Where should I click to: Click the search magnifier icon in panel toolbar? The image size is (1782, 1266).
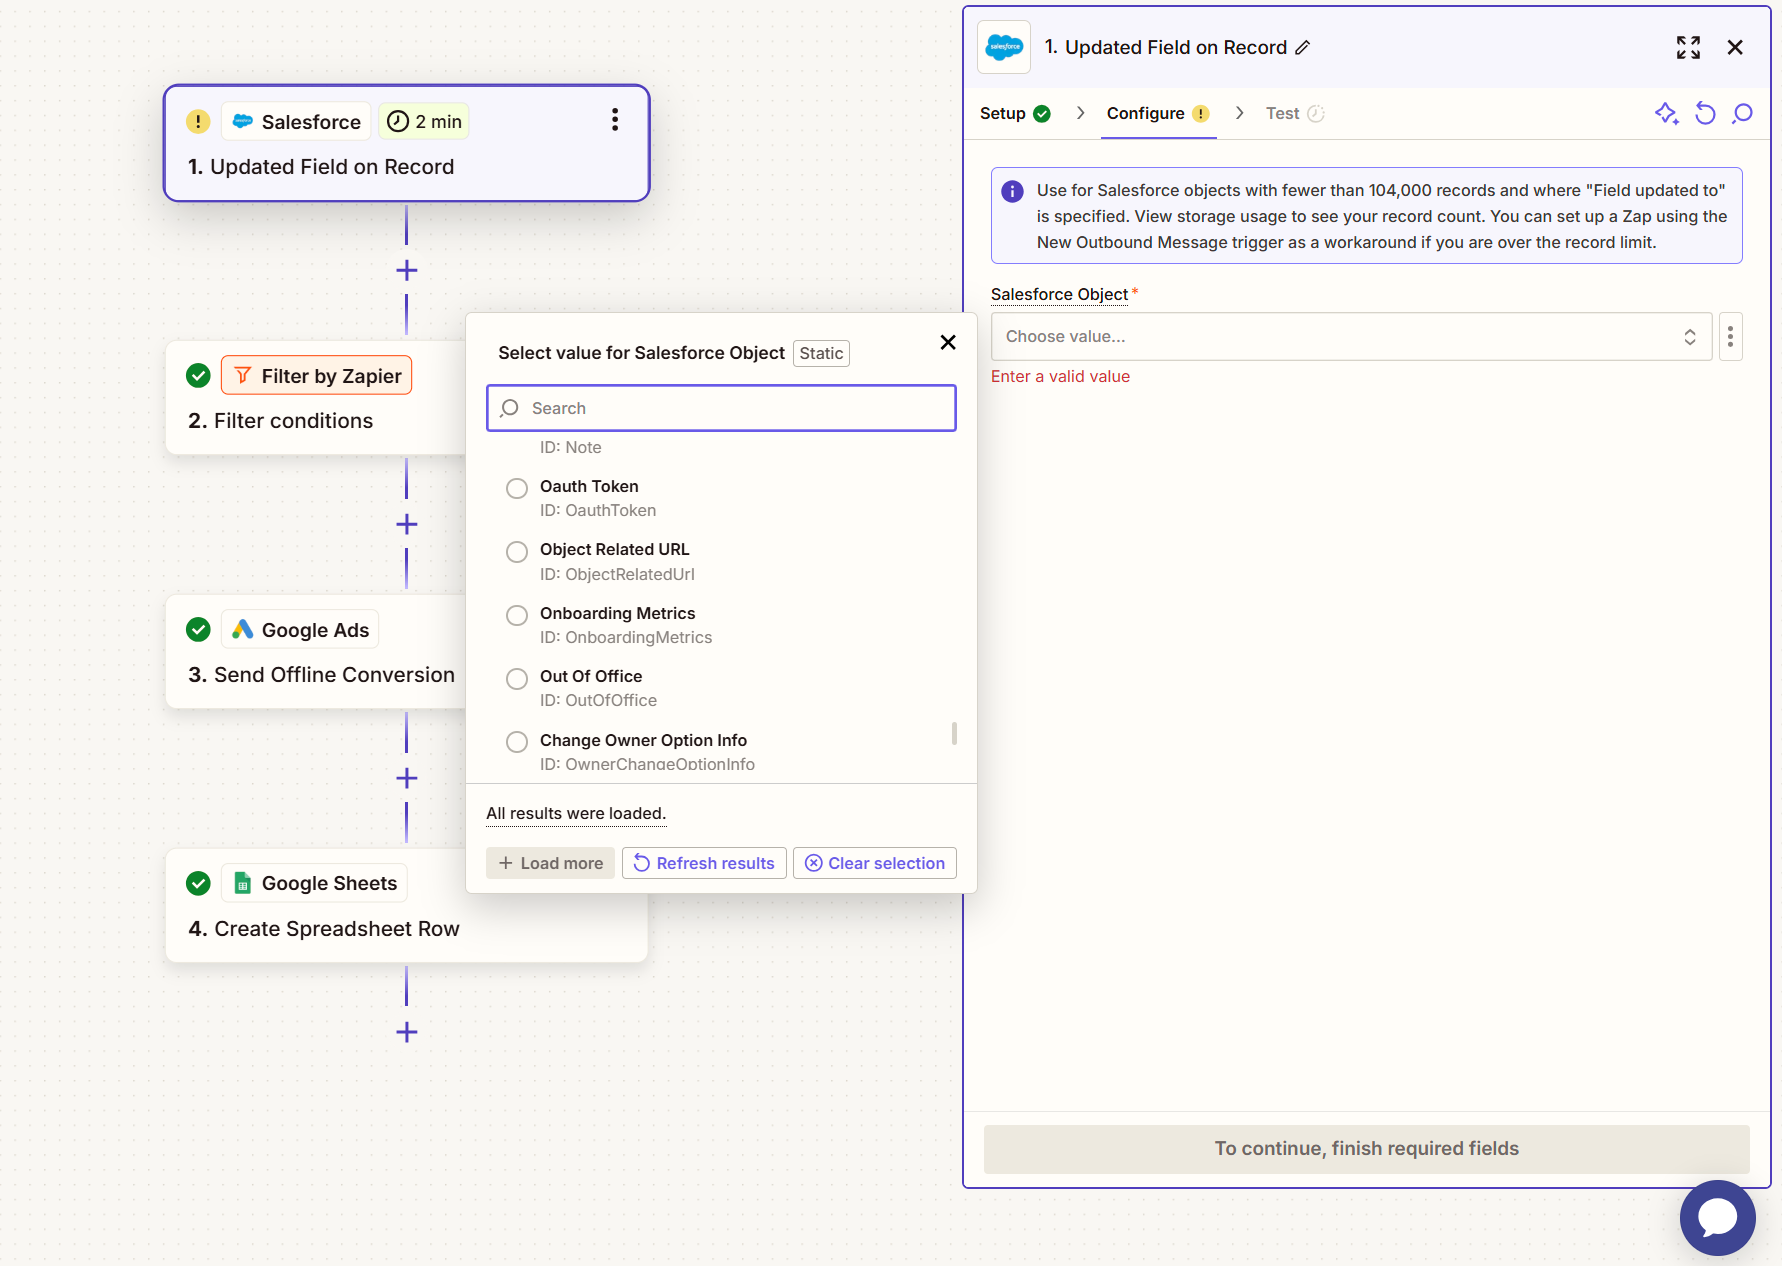[x=1742, y=113]
